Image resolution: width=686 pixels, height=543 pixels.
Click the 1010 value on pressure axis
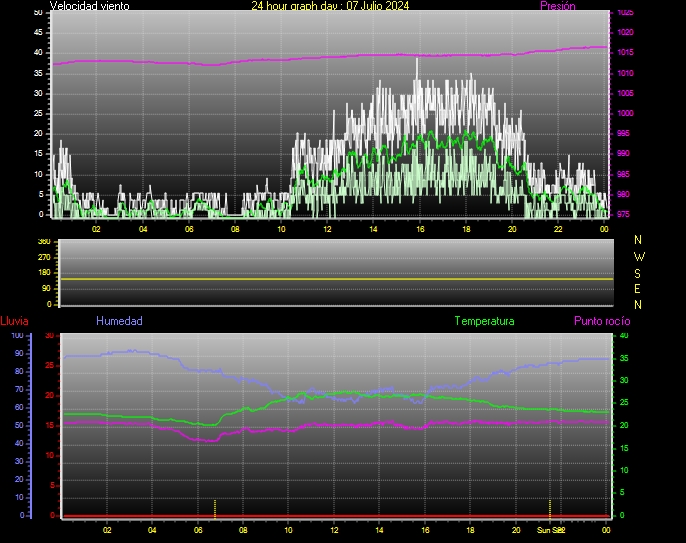[x=625, y=73]
